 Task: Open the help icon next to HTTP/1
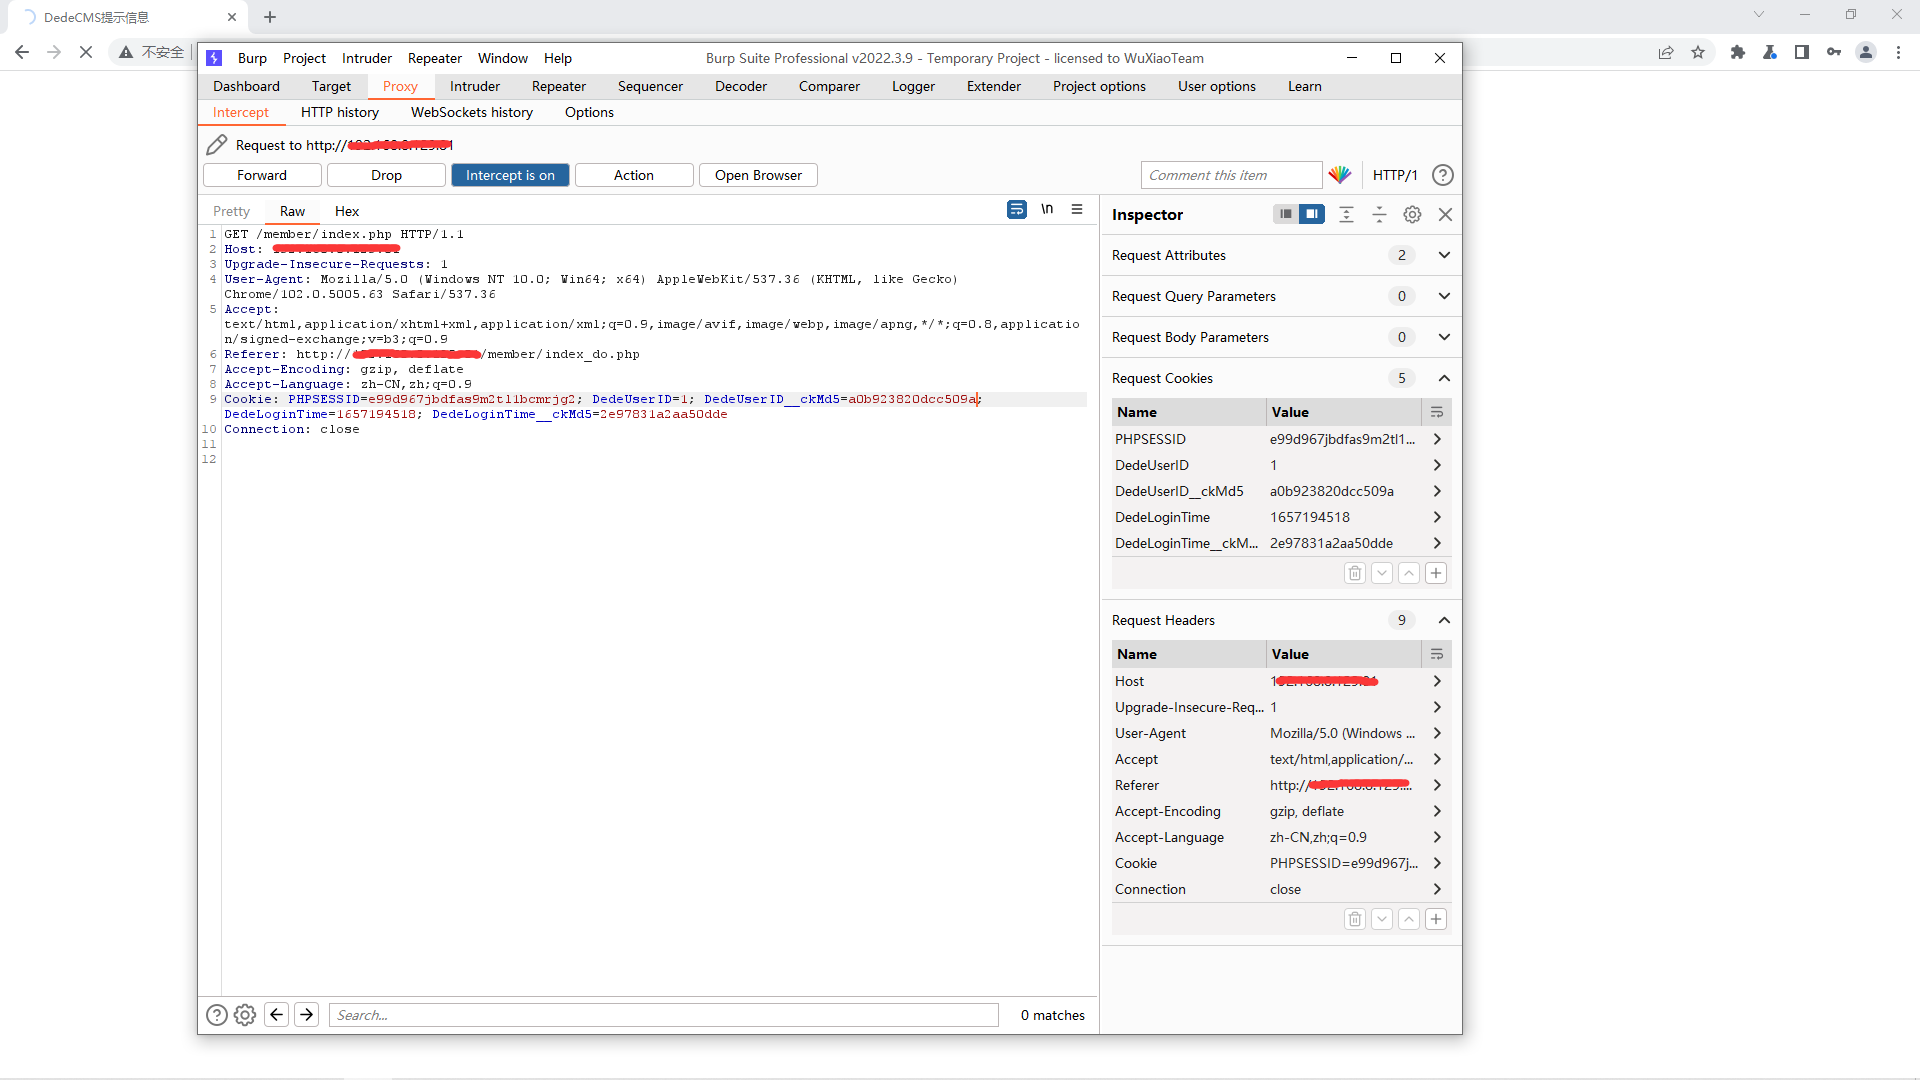(1442, 175)
